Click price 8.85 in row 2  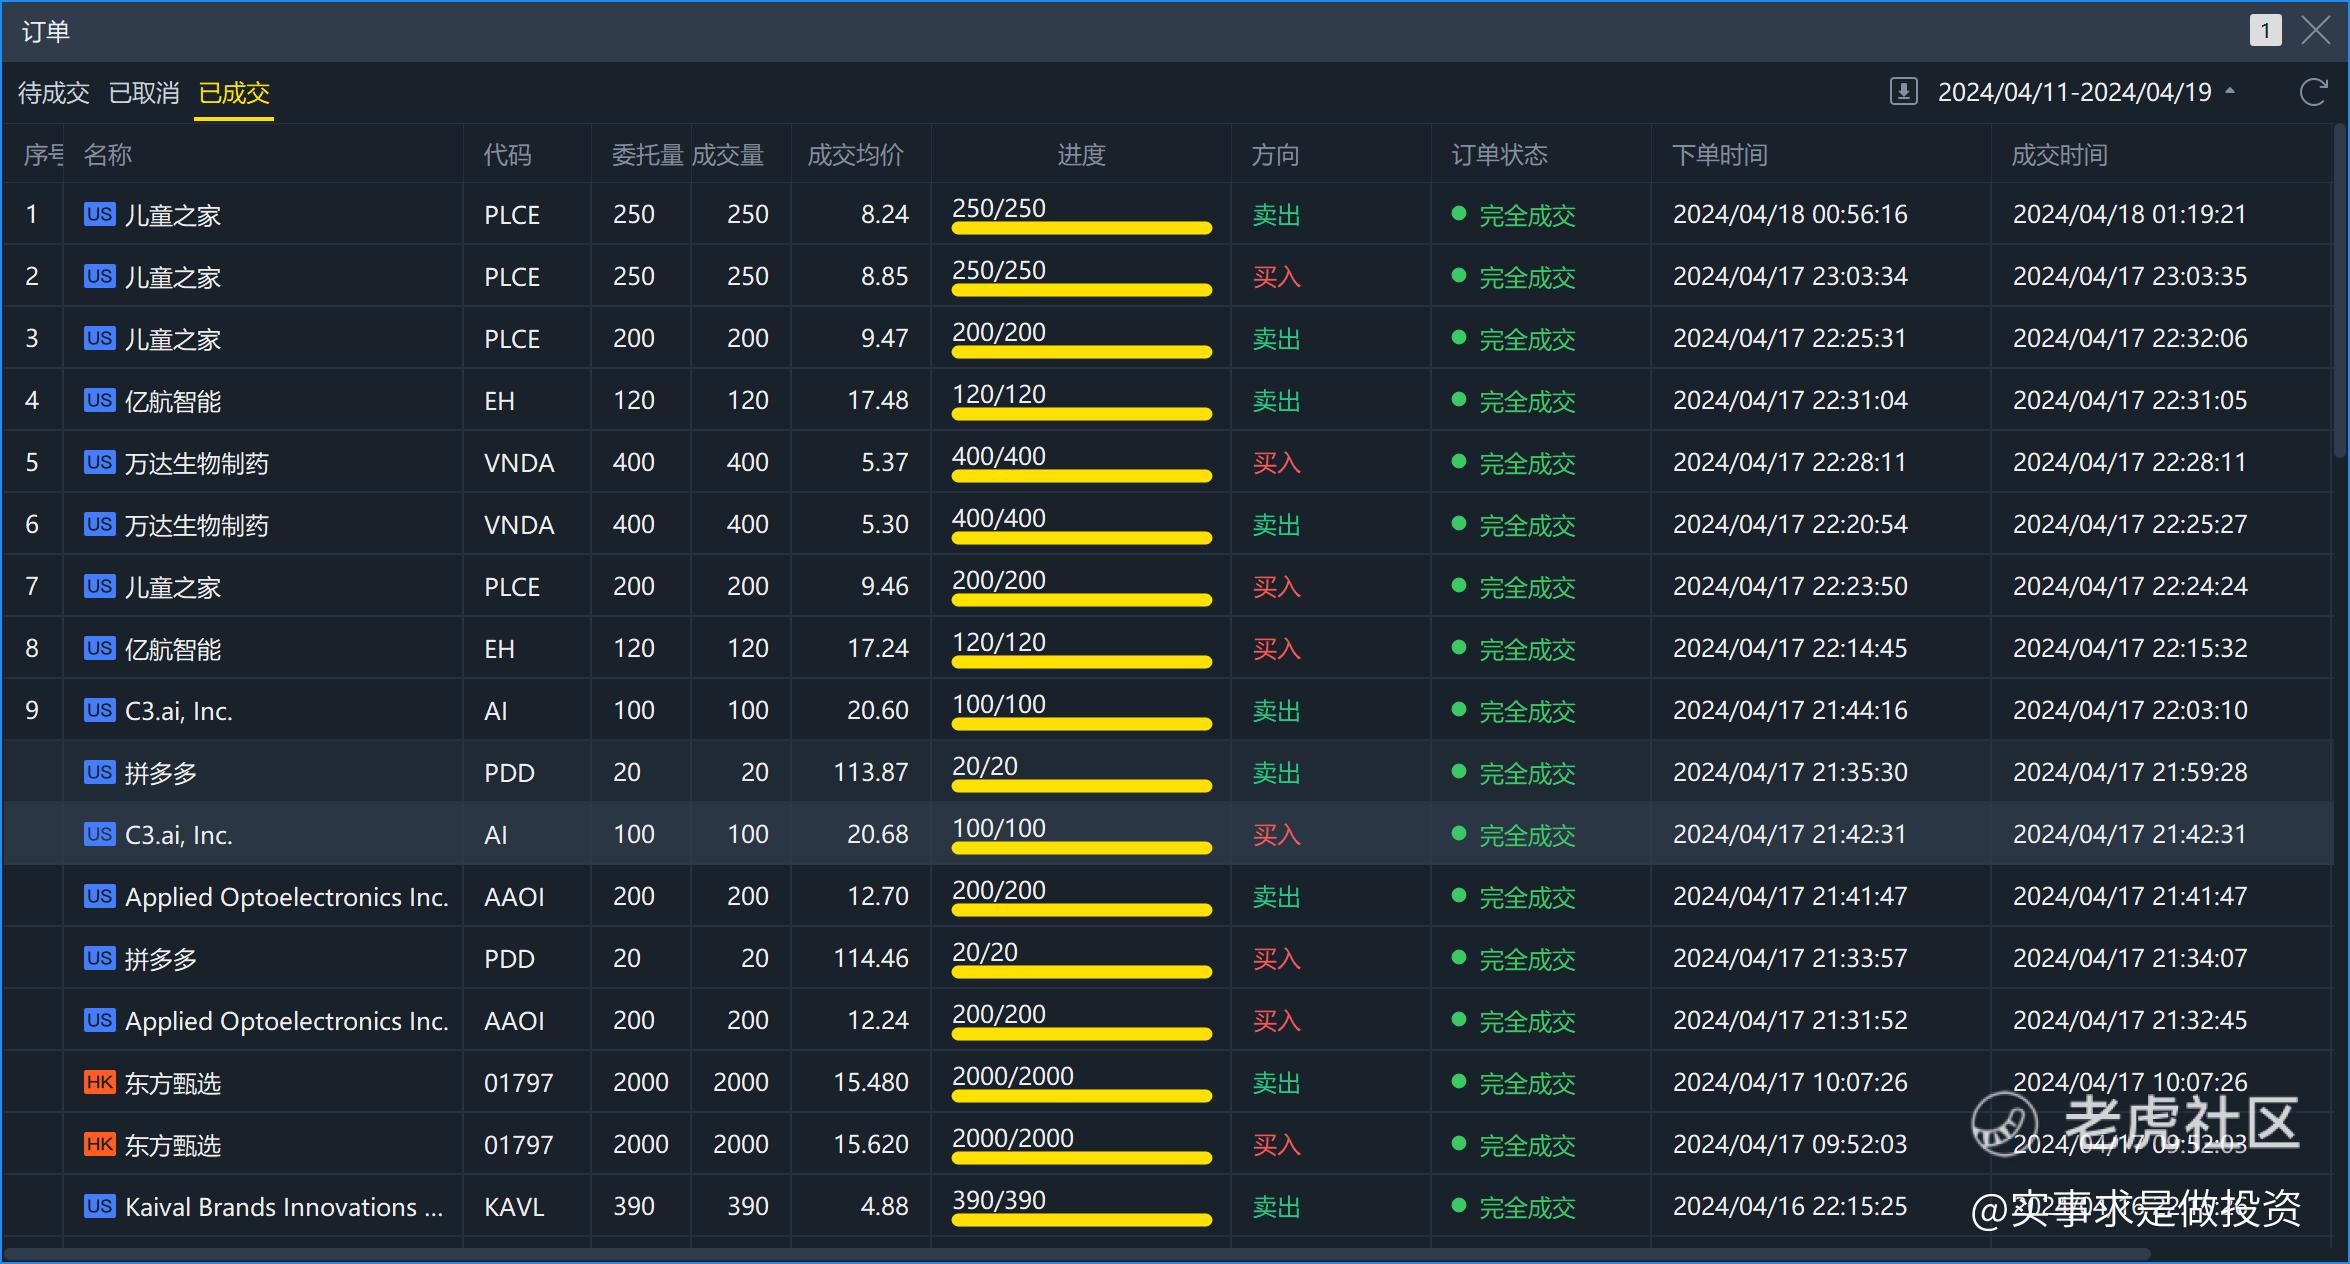click(x=885, y=276)
